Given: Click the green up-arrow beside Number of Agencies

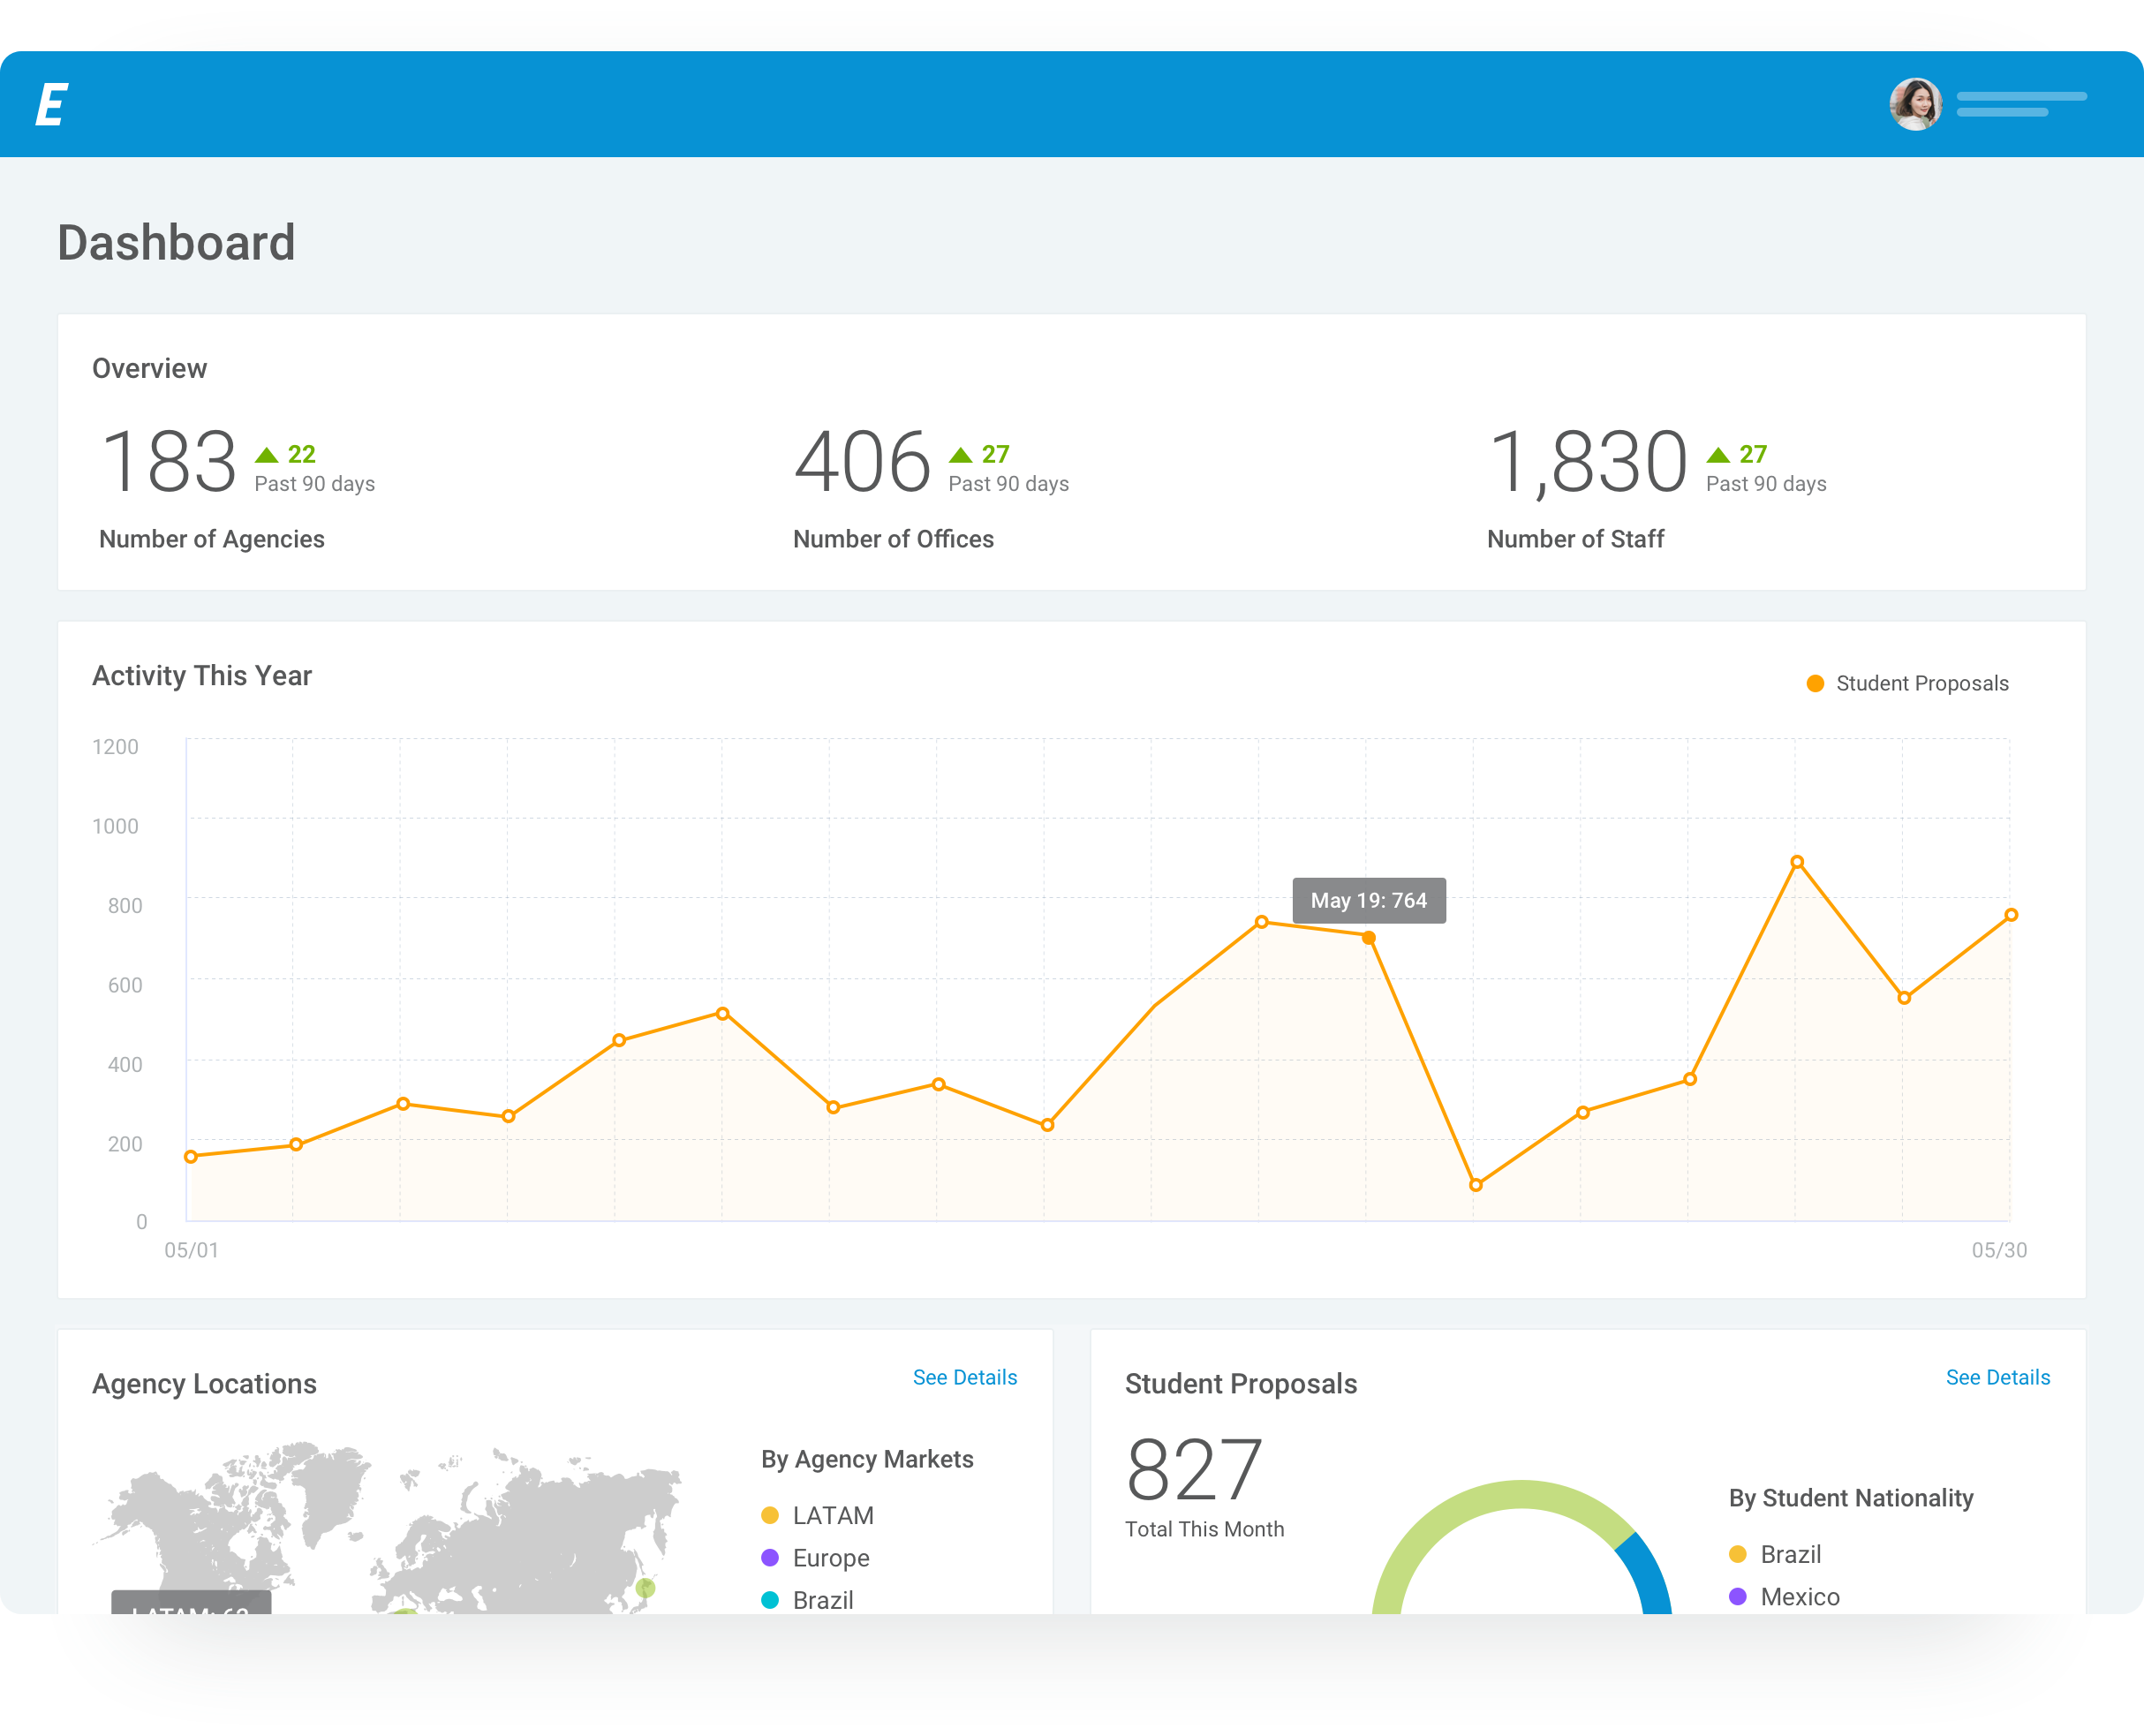Looking at the screenshot, I should (x=267, y=455).
